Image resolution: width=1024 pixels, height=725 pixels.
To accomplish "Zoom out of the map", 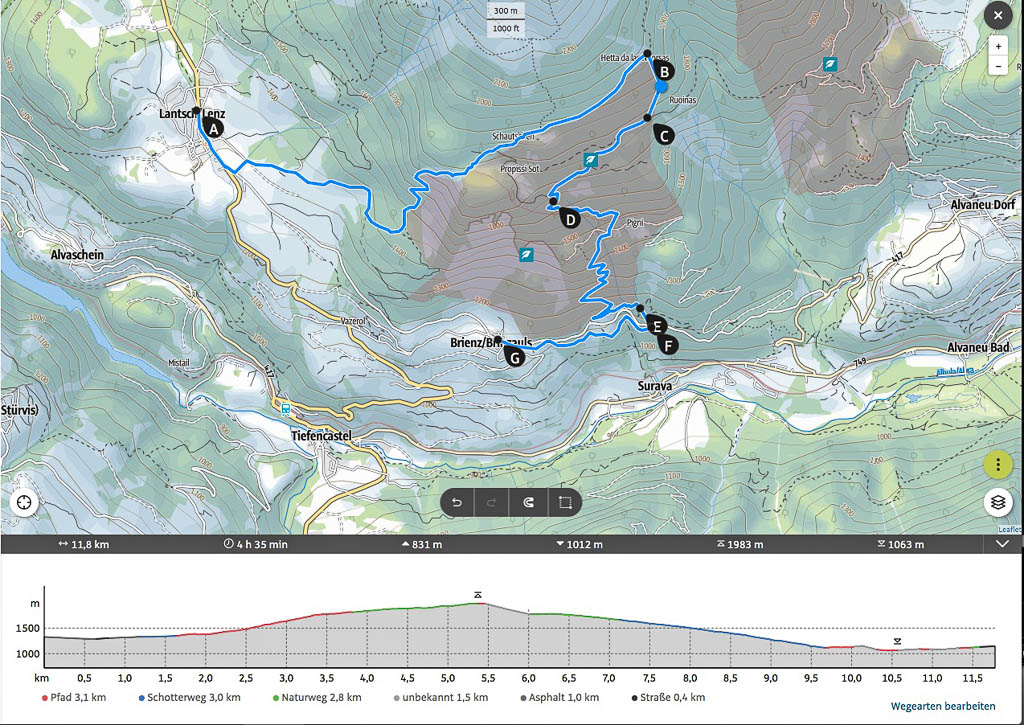I will click(x=997, y=66).
